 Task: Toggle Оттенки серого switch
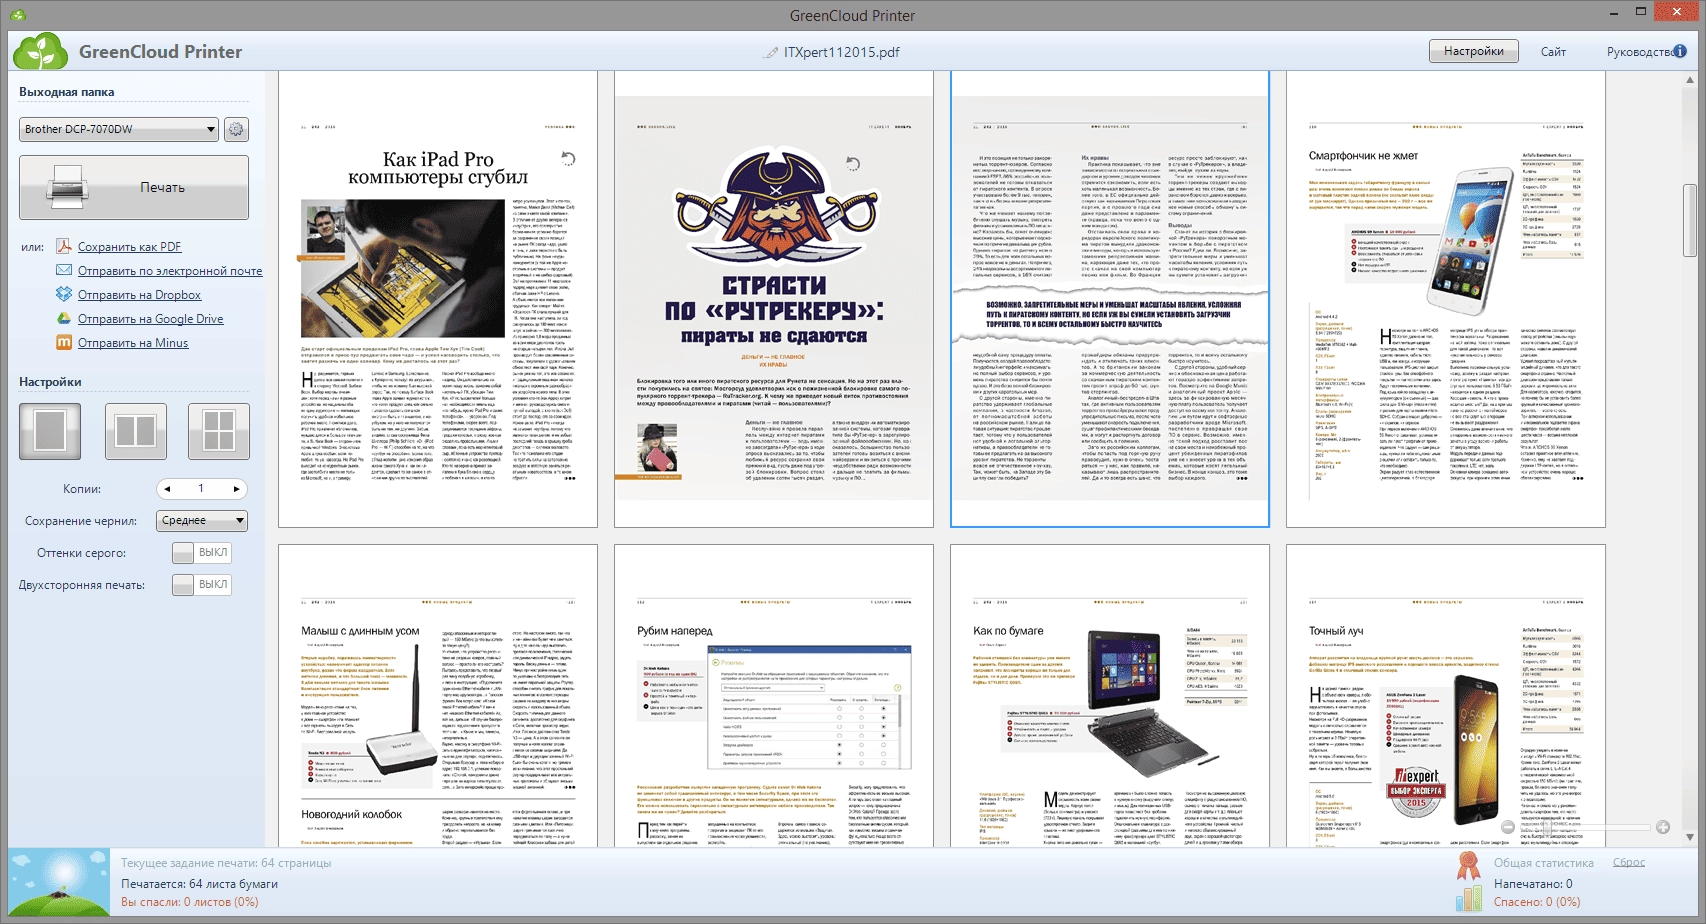coord(201,553)
